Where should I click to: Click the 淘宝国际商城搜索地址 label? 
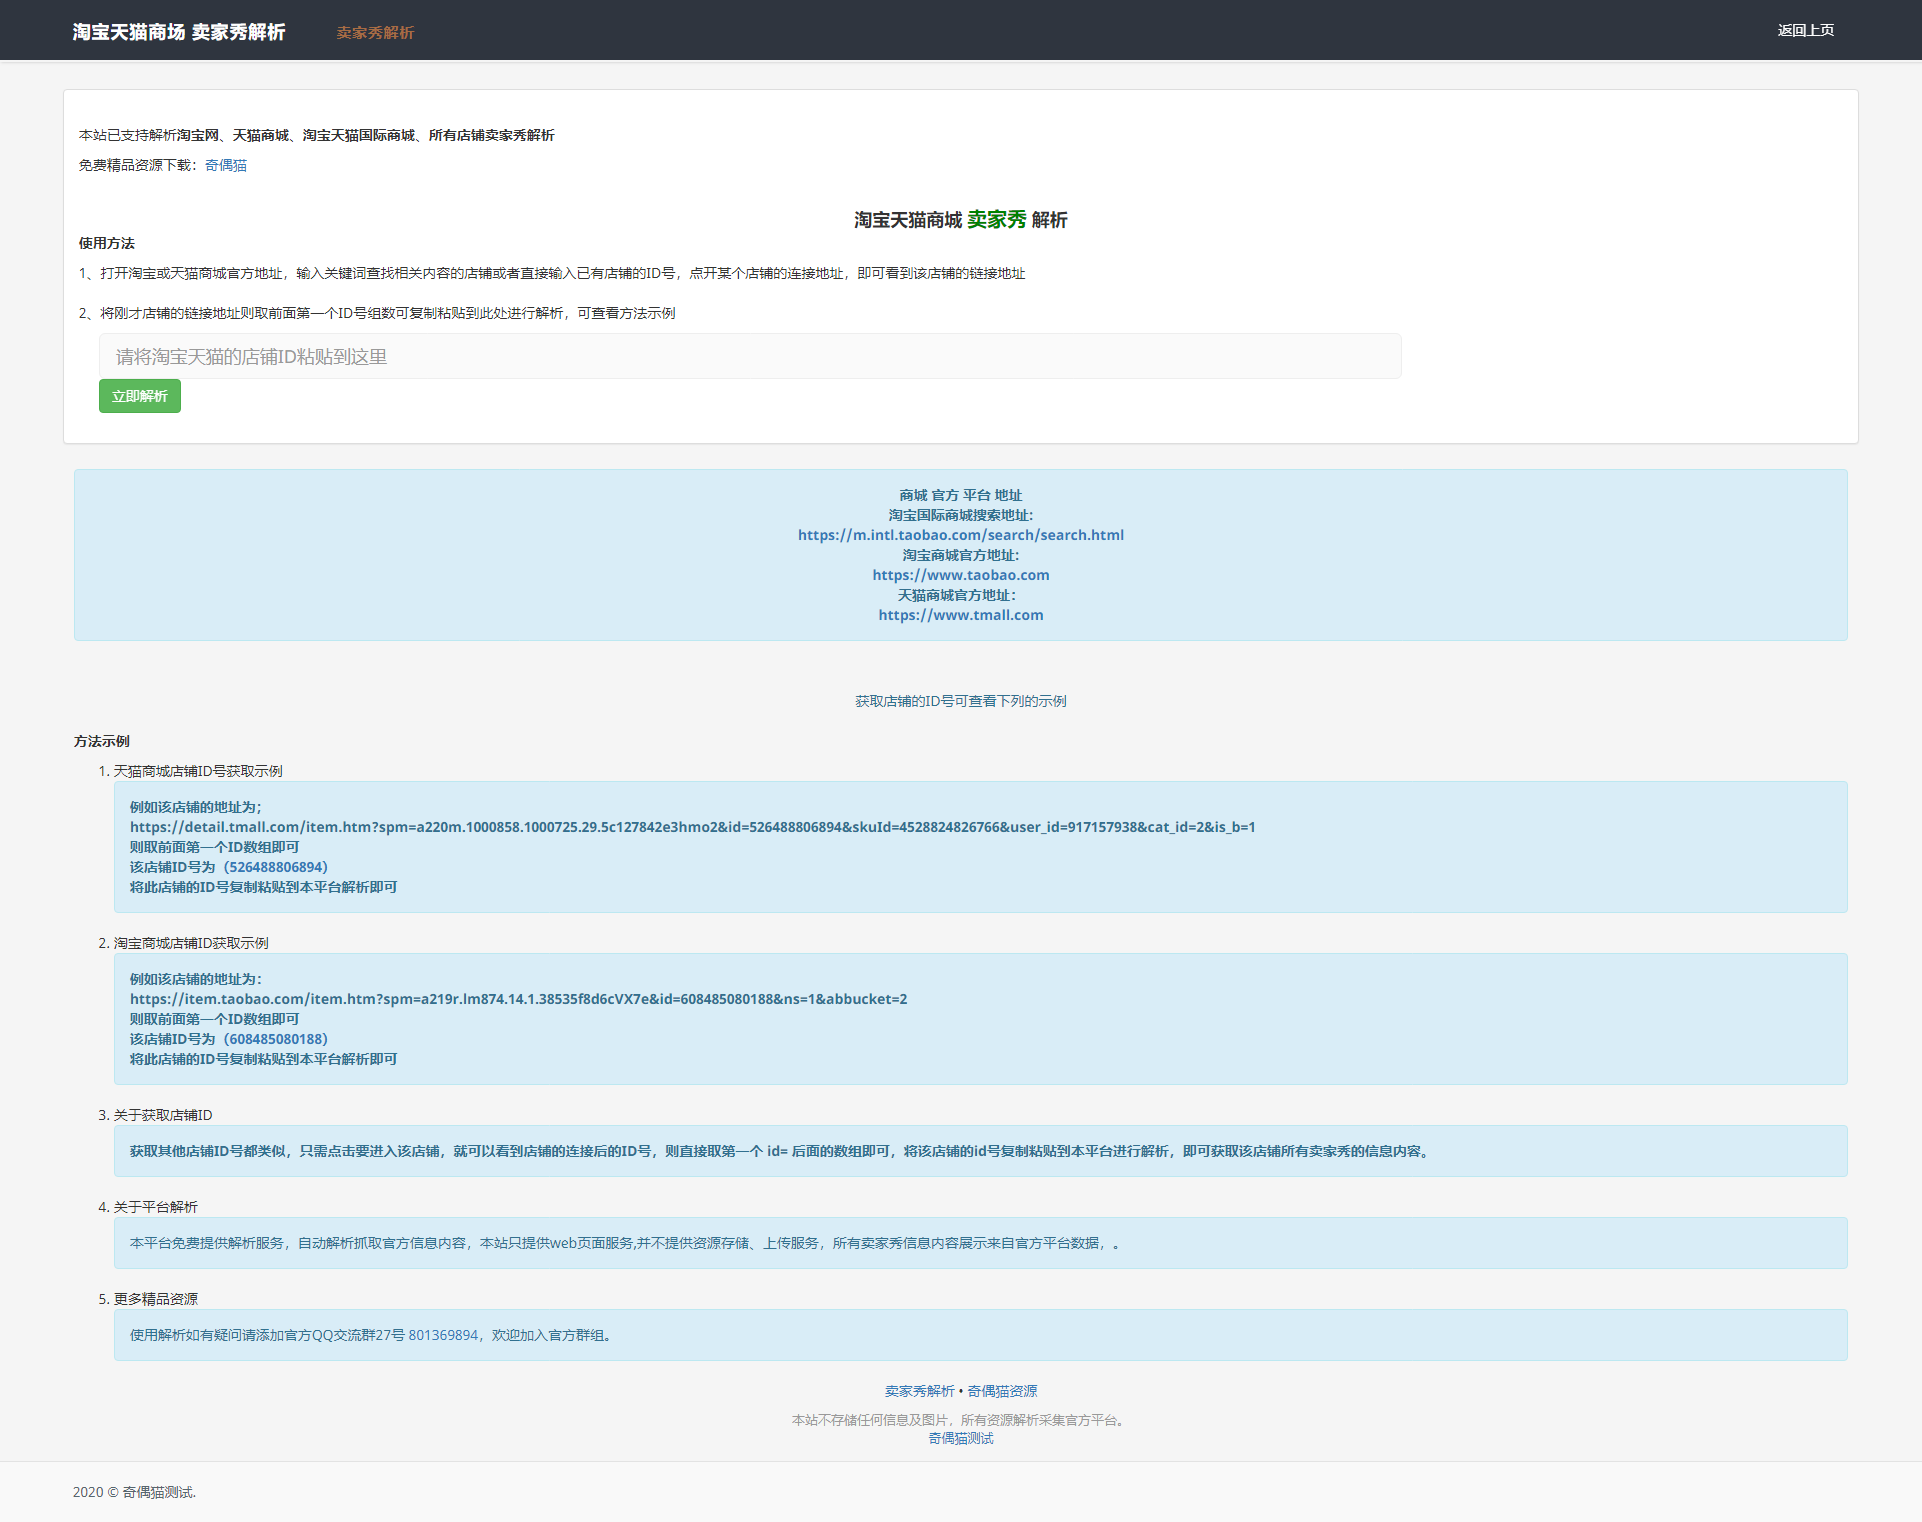(x=960, y=515)
